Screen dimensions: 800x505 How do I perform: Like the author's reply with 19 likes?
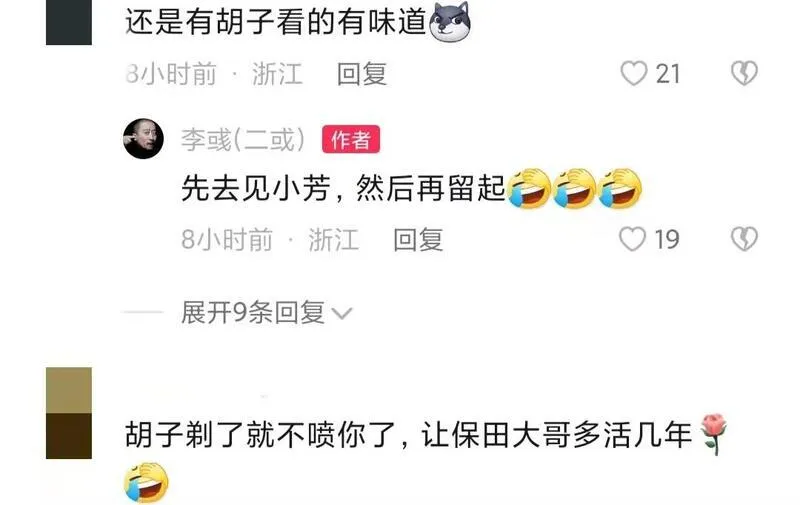pyautogui.click(x=633, y=239)
